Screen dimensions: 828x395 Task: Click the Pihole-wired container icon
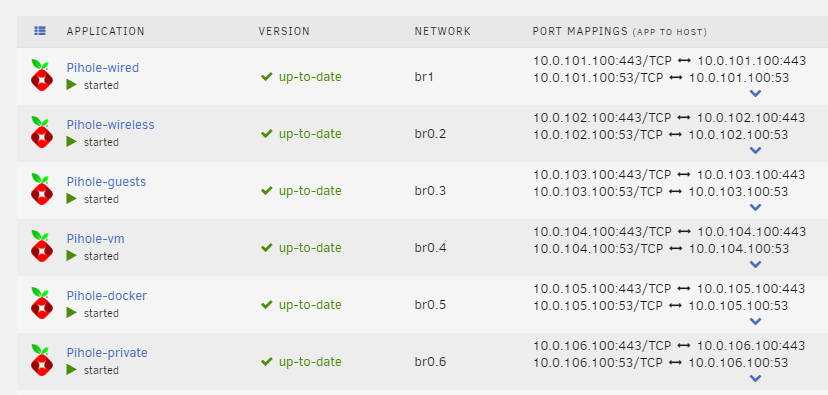click(42, 75)
